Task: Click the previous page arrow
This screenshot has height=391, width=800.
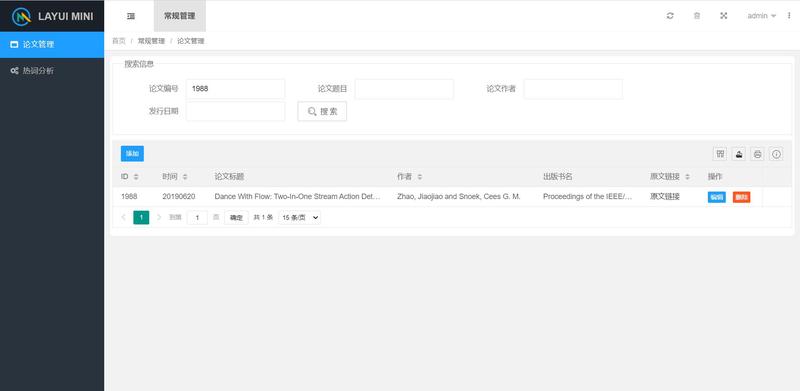Action: point(123,217)
